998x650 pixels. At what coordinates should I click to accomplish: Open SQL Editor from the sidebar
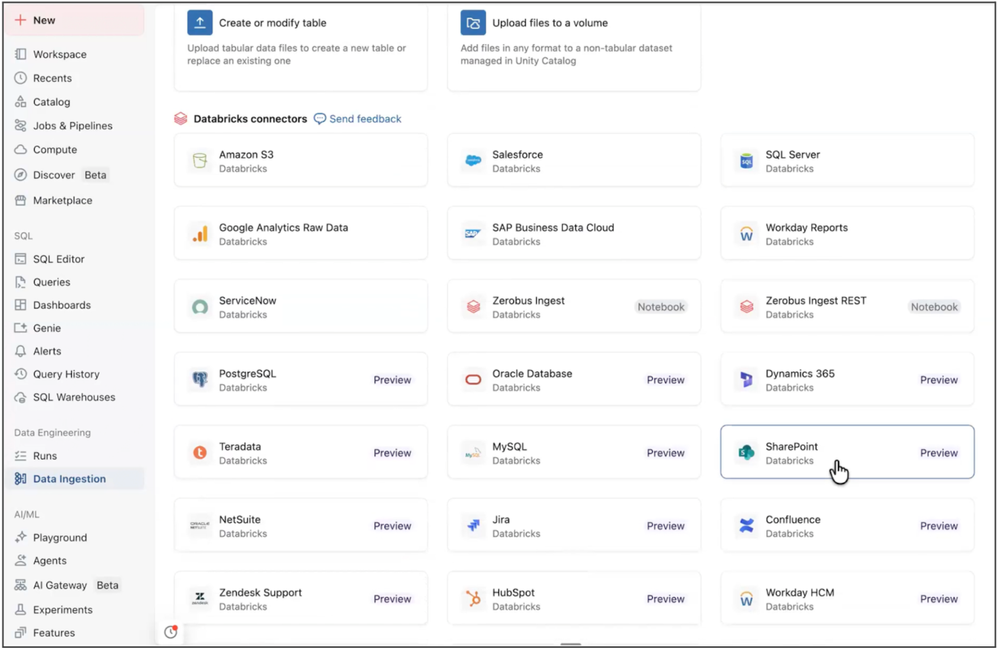tap(58, 259)
